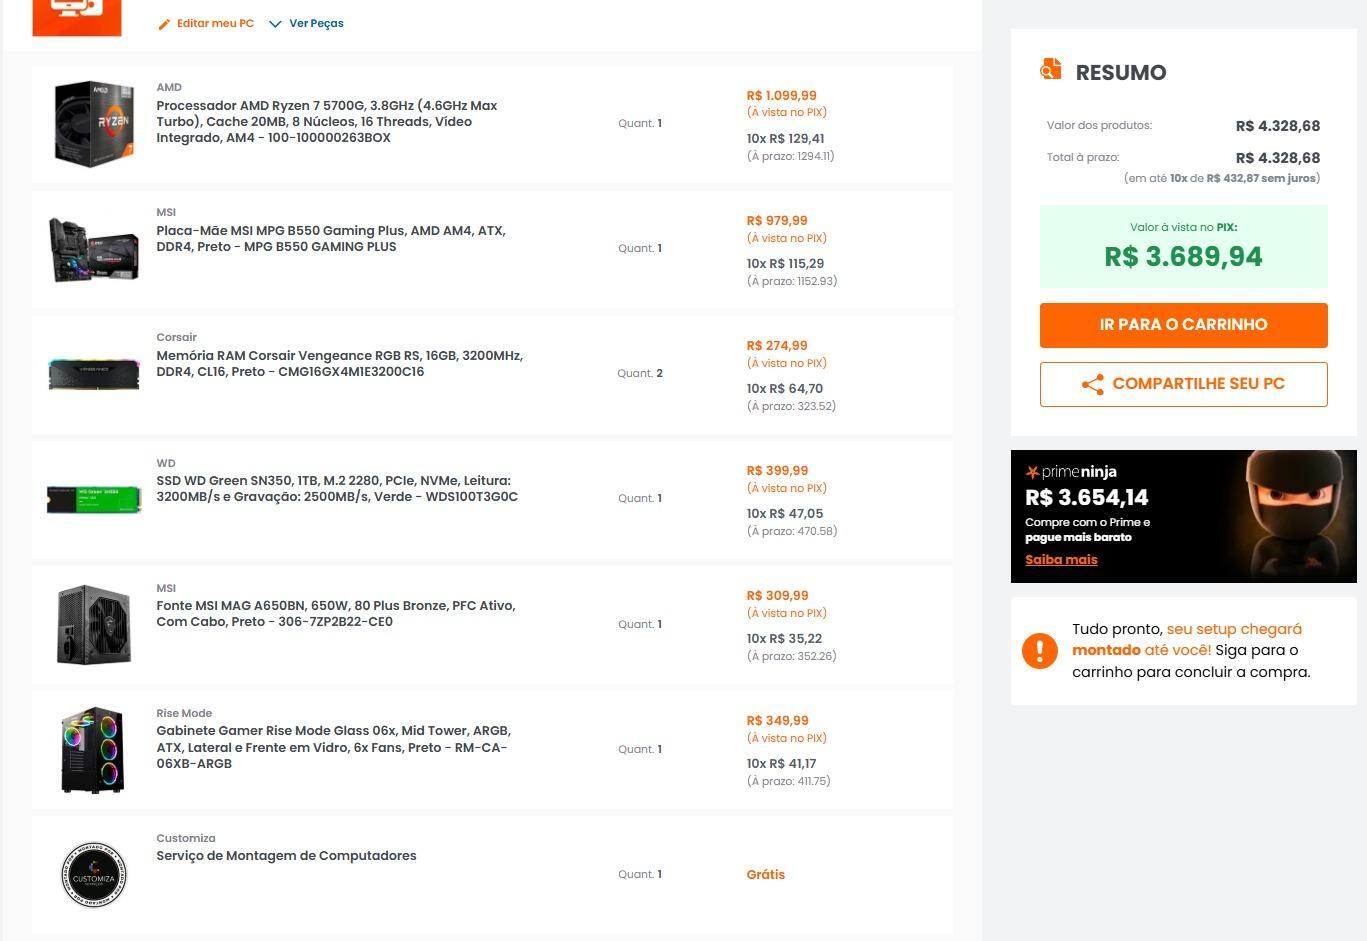This screenshot has height=941, width=1367.
Task: Click the 10x R$ 129,41 installment text
Action: click(x=785, y=139)
